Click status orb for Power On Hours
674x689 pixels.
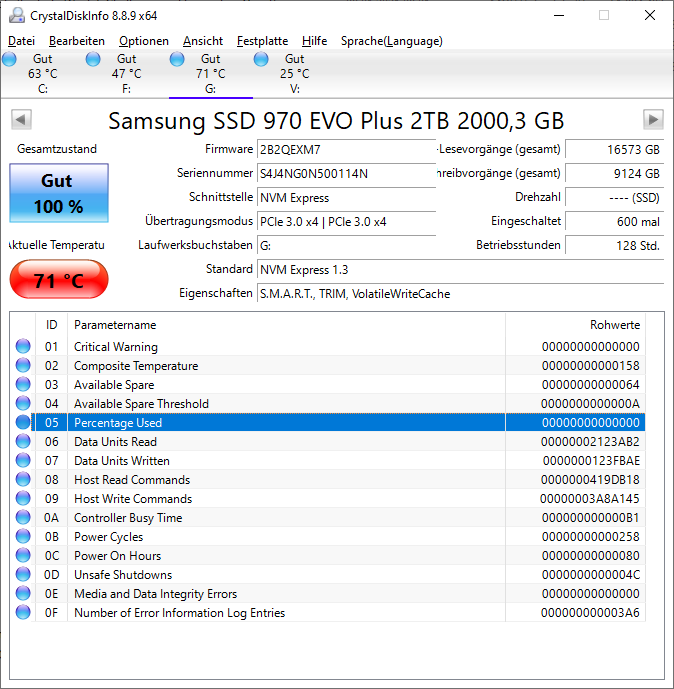[23, 555]
